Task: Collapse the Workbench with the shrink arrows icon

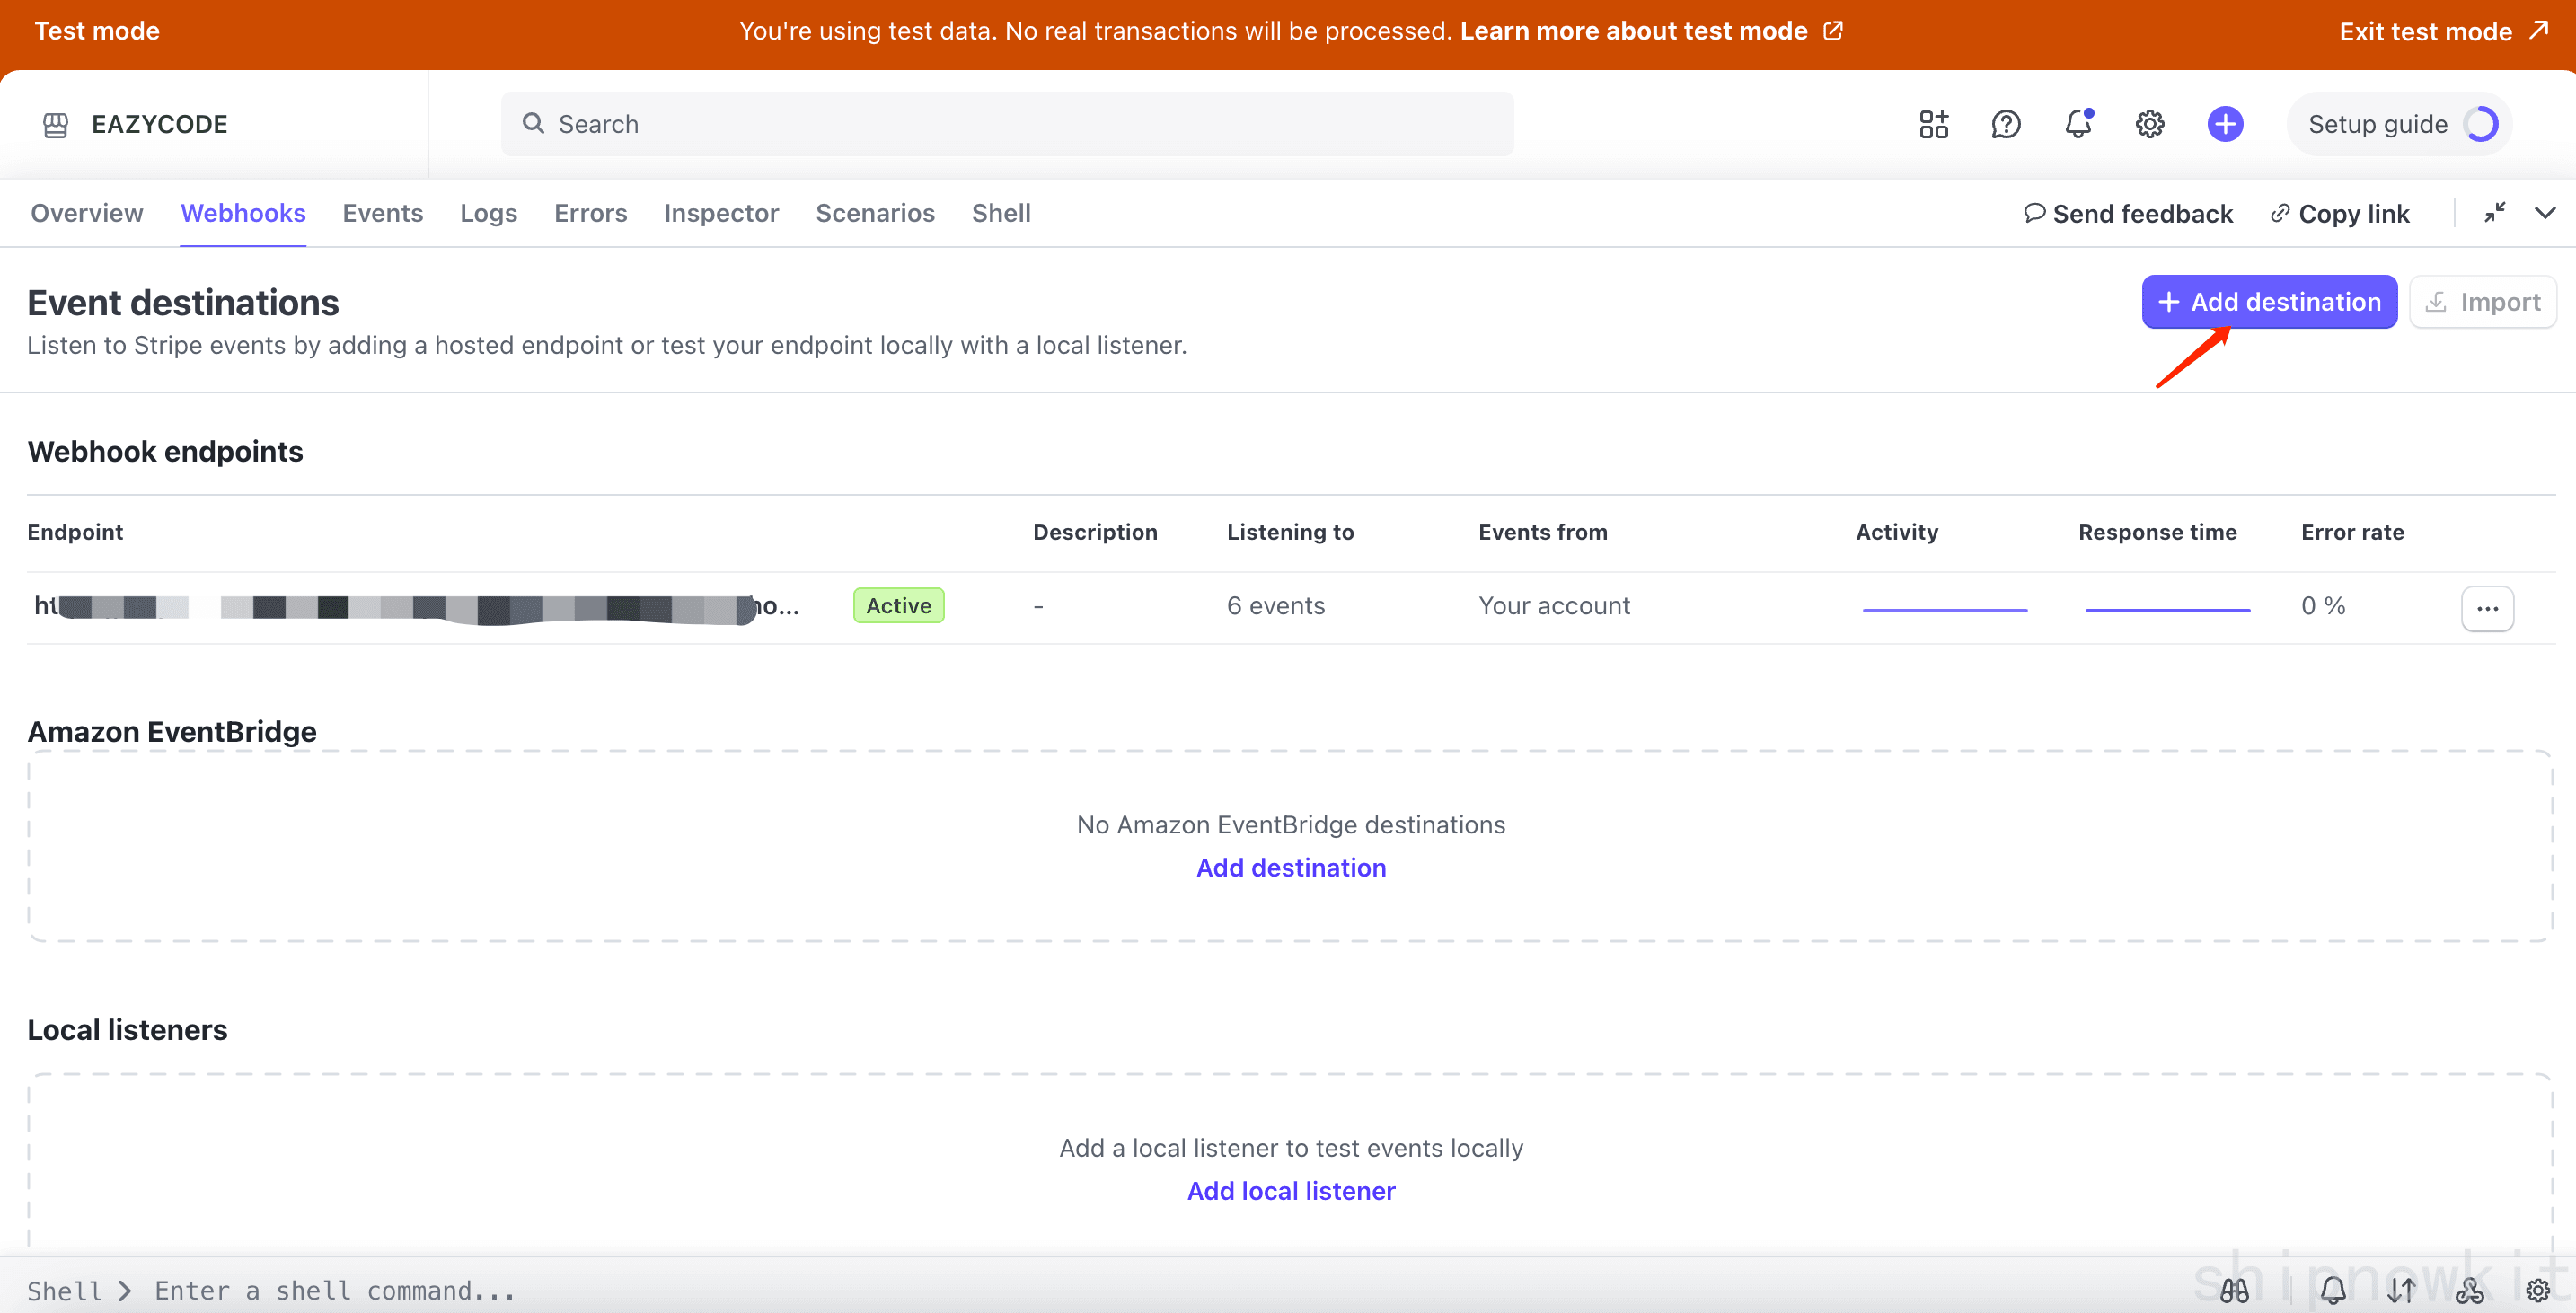Action: (x=2495, y=212)
